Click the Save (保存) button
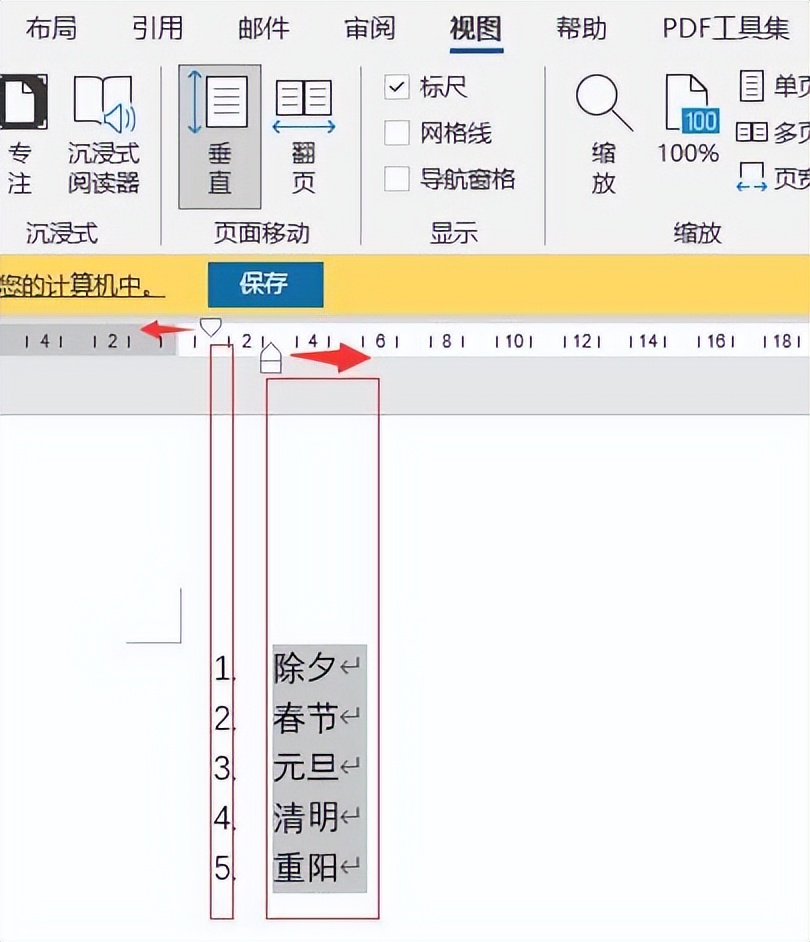The image size is (810, 942). [x=266, y=284]
